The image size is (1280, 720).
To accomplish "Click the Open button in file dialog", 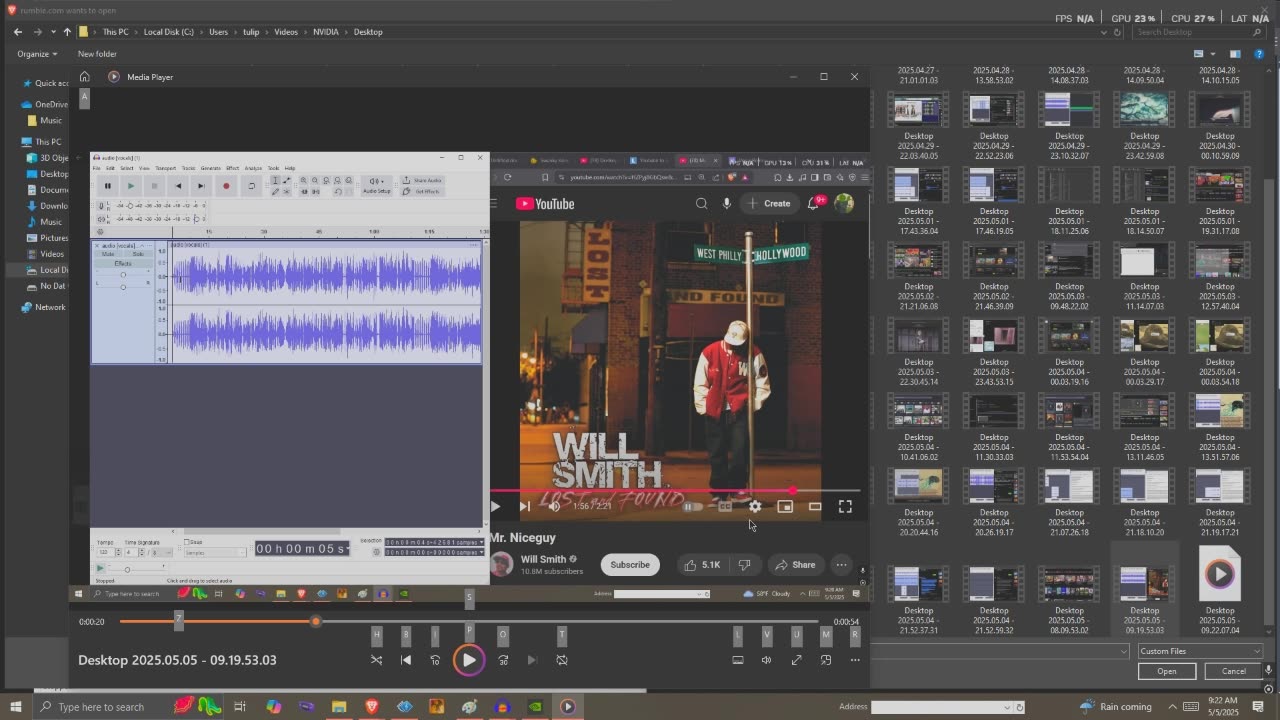I will (x=1167, y=671).
